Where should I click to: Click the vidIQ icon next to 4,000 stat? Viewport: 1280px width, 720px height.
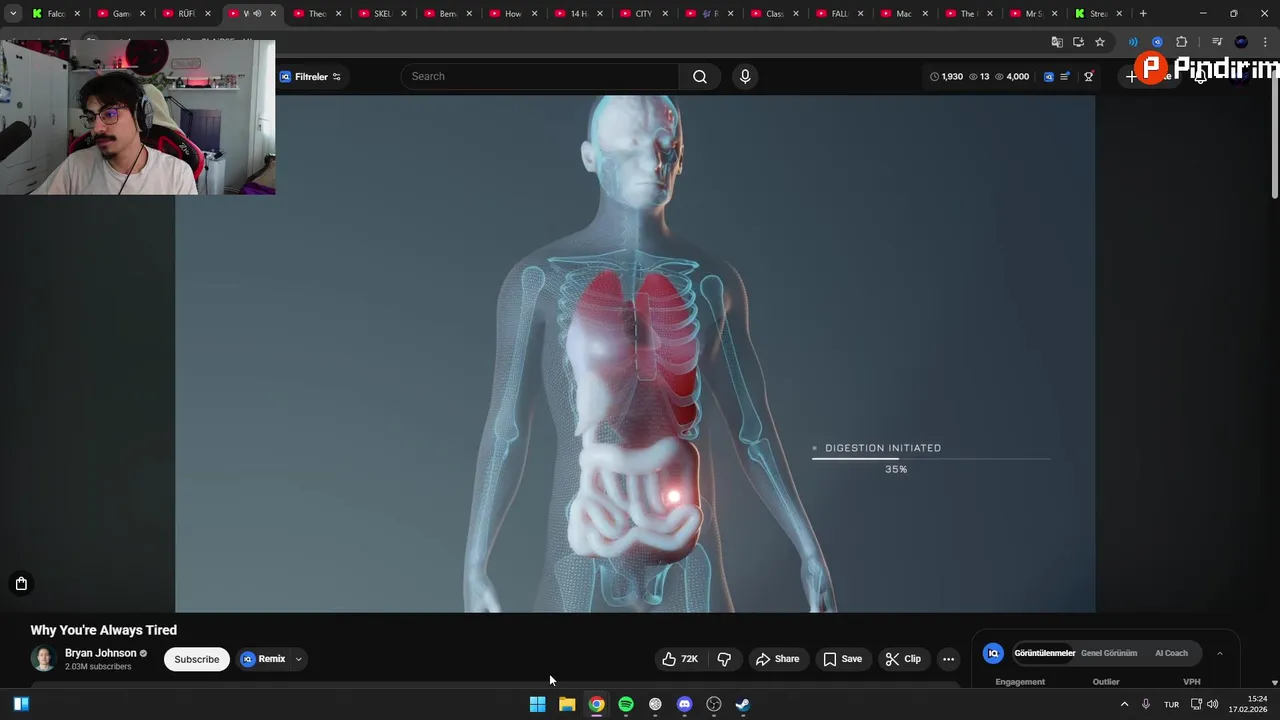click(x=1048, y=77)
